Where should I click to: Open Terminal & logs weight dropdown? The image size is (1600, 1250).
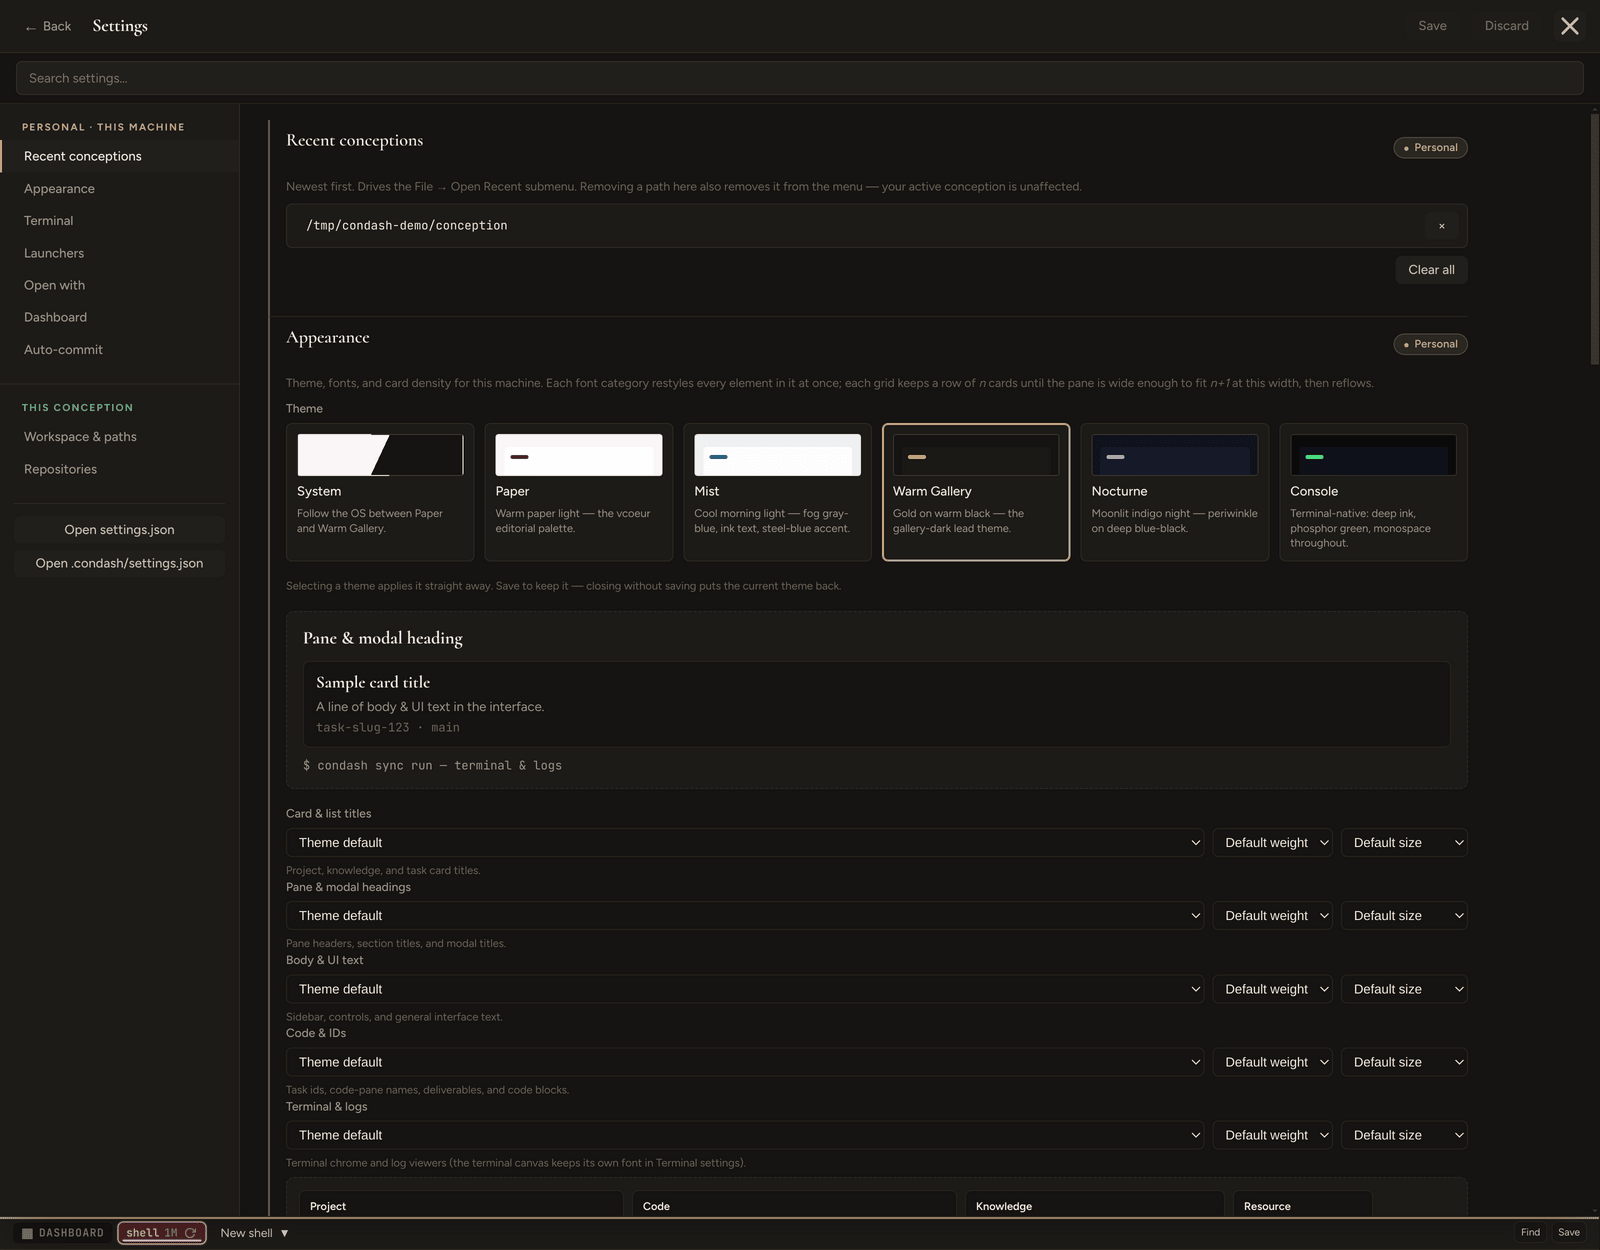(1272, 1135)
